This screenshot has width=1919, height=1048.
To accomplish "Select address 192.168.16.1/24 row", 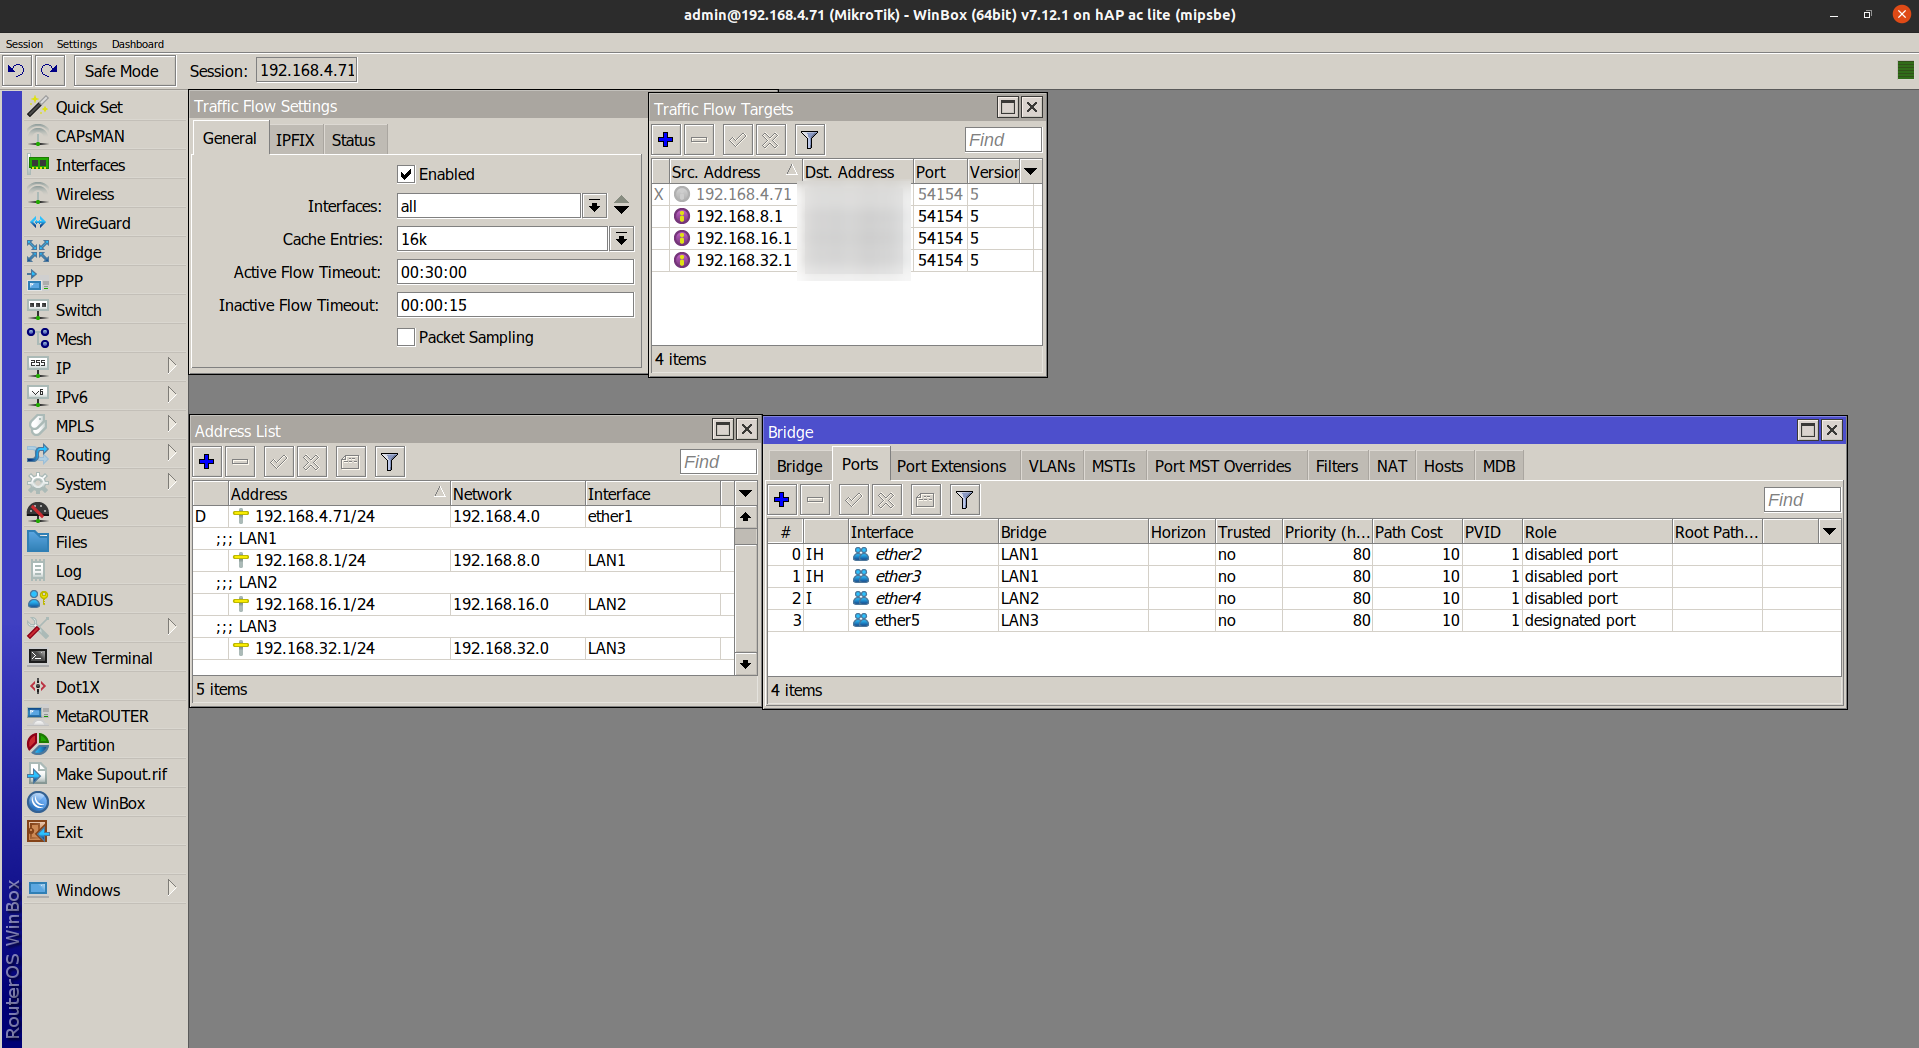I will tap(463, 604).
